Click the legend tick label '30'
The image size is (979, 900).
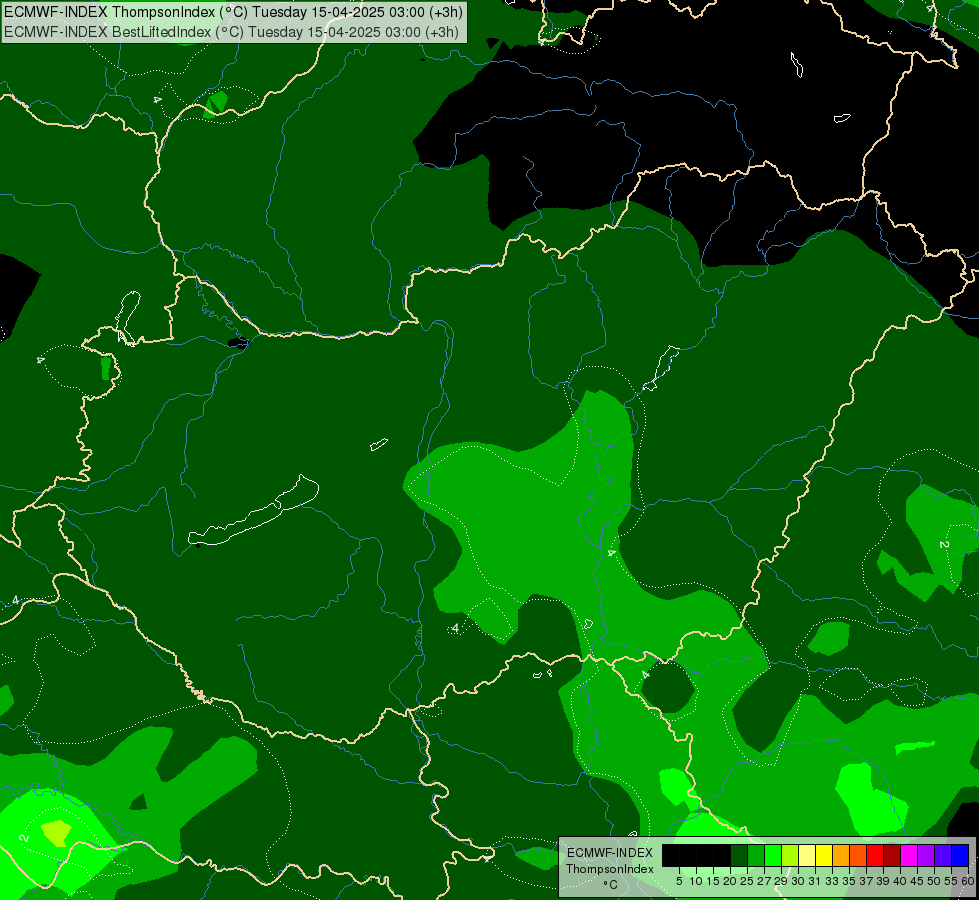pos(798,881)
